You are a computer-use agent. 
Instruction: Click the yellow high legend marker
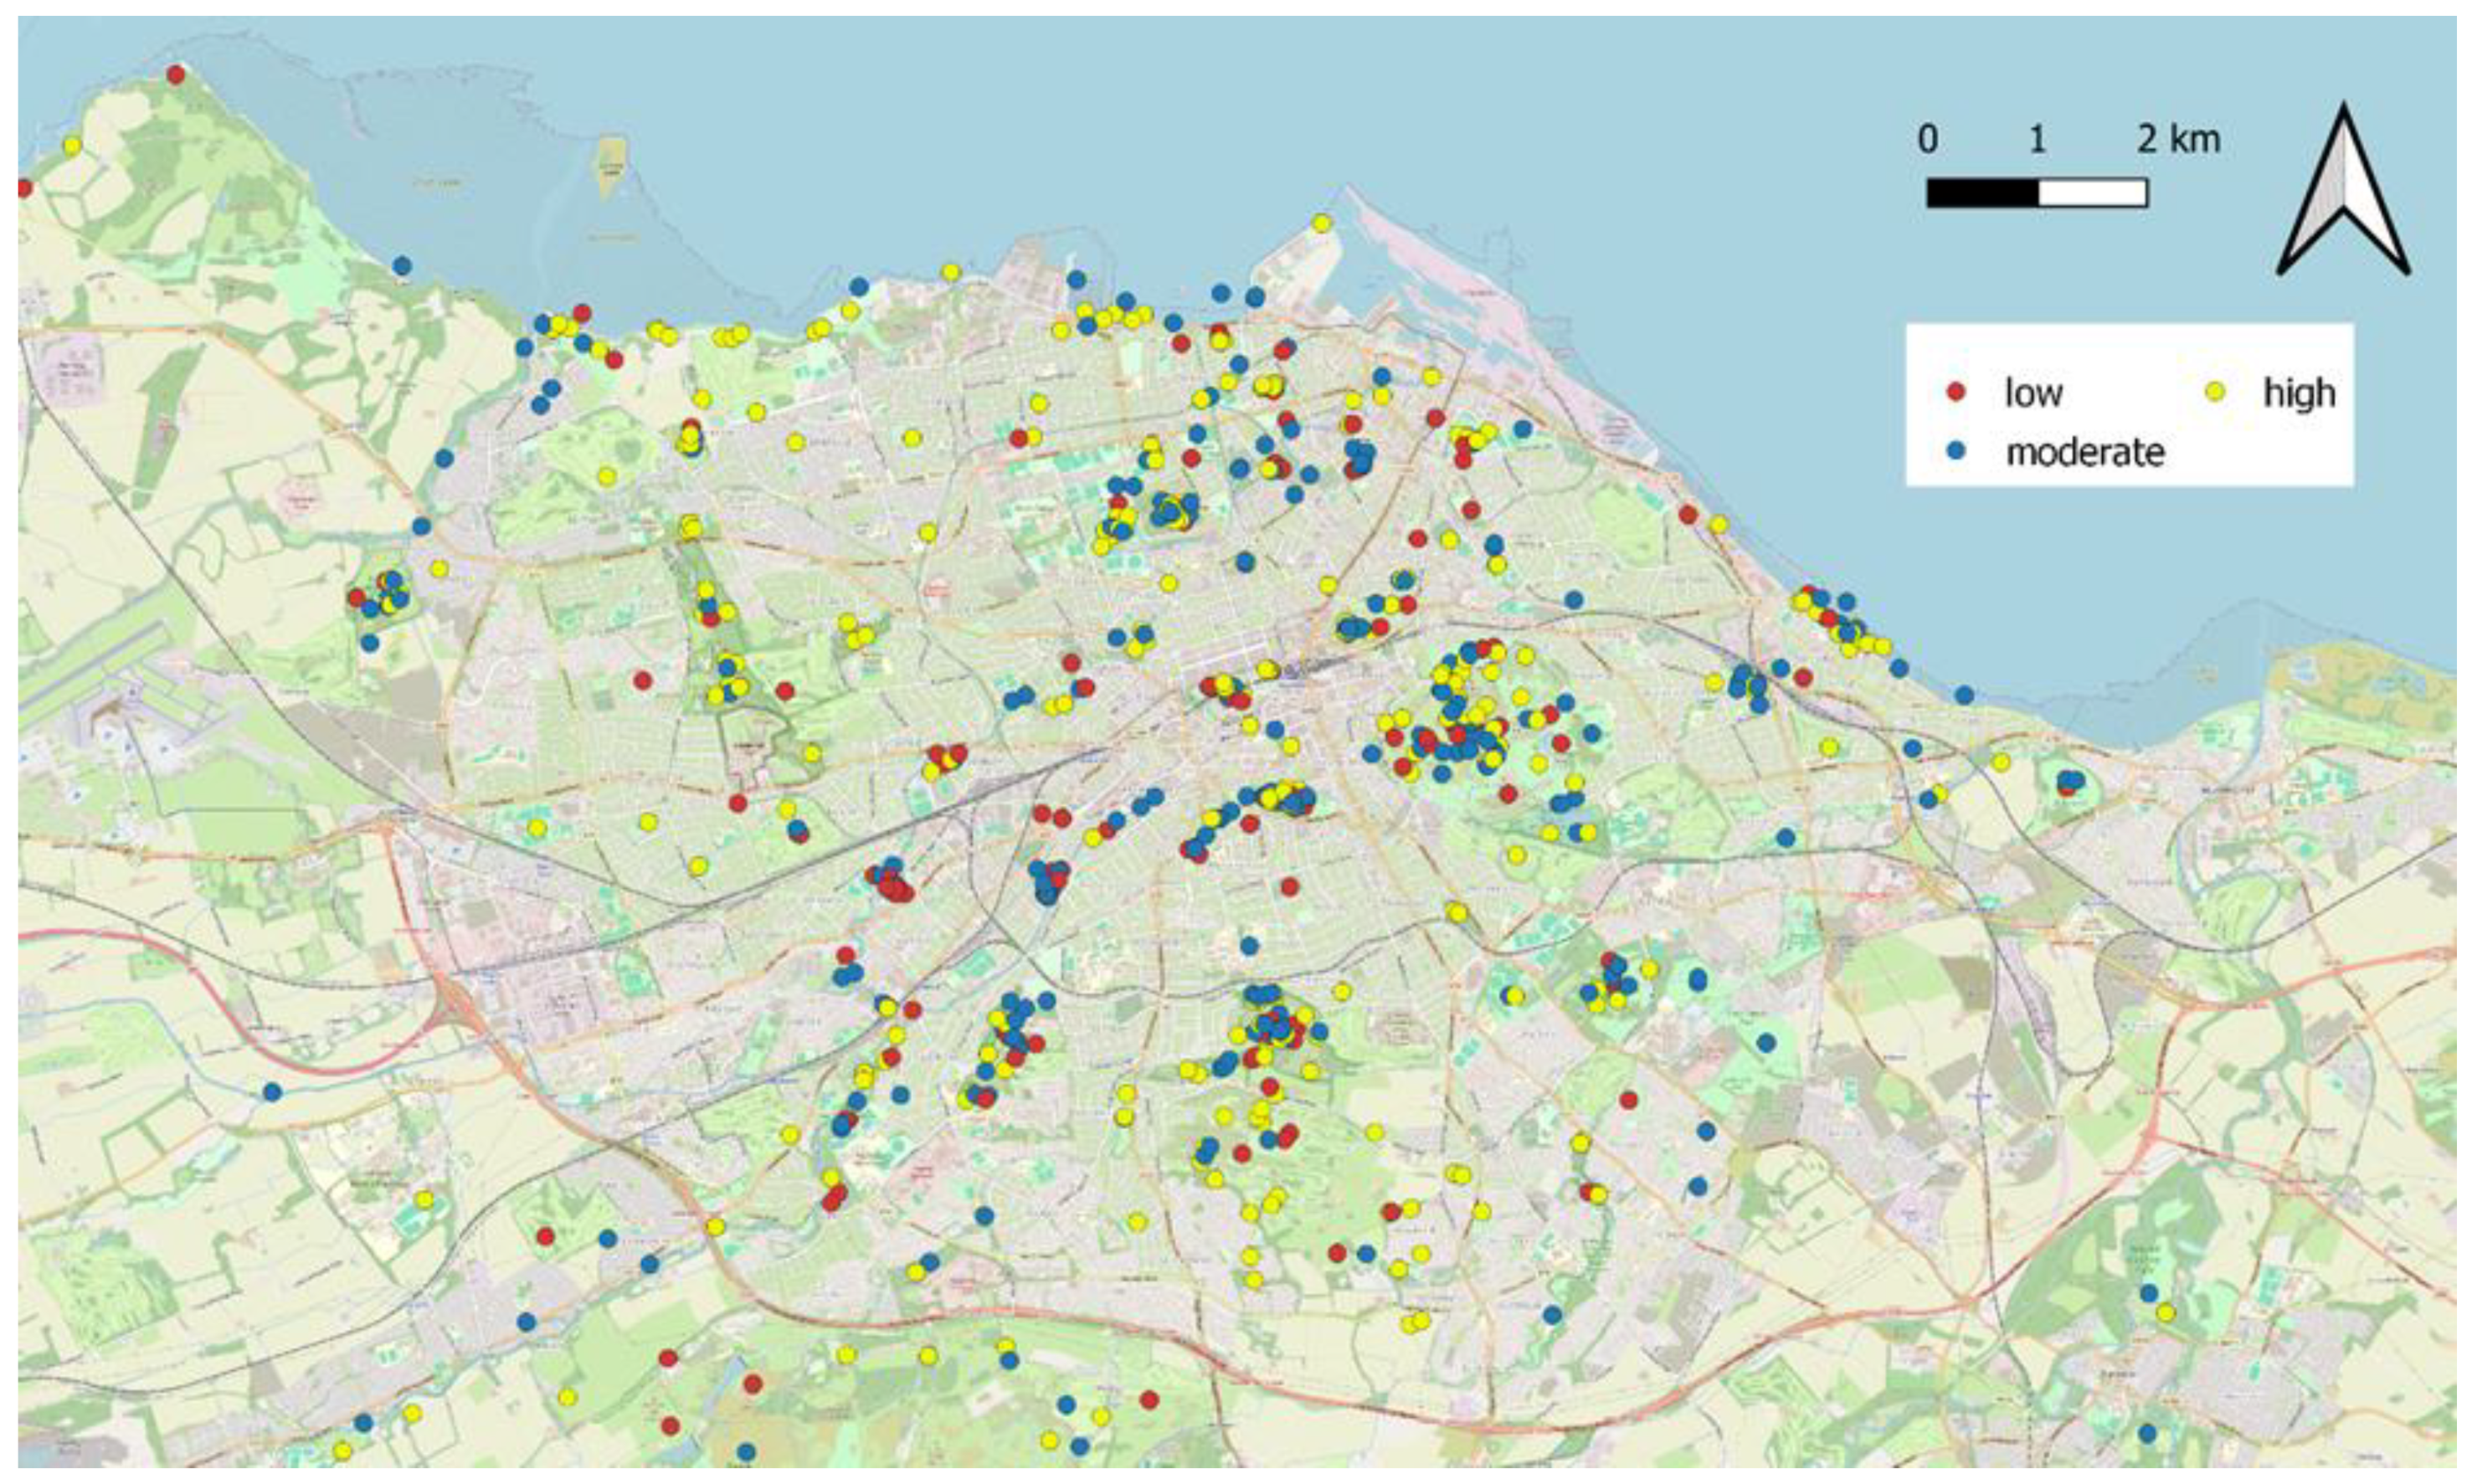tap(2217, 392)
